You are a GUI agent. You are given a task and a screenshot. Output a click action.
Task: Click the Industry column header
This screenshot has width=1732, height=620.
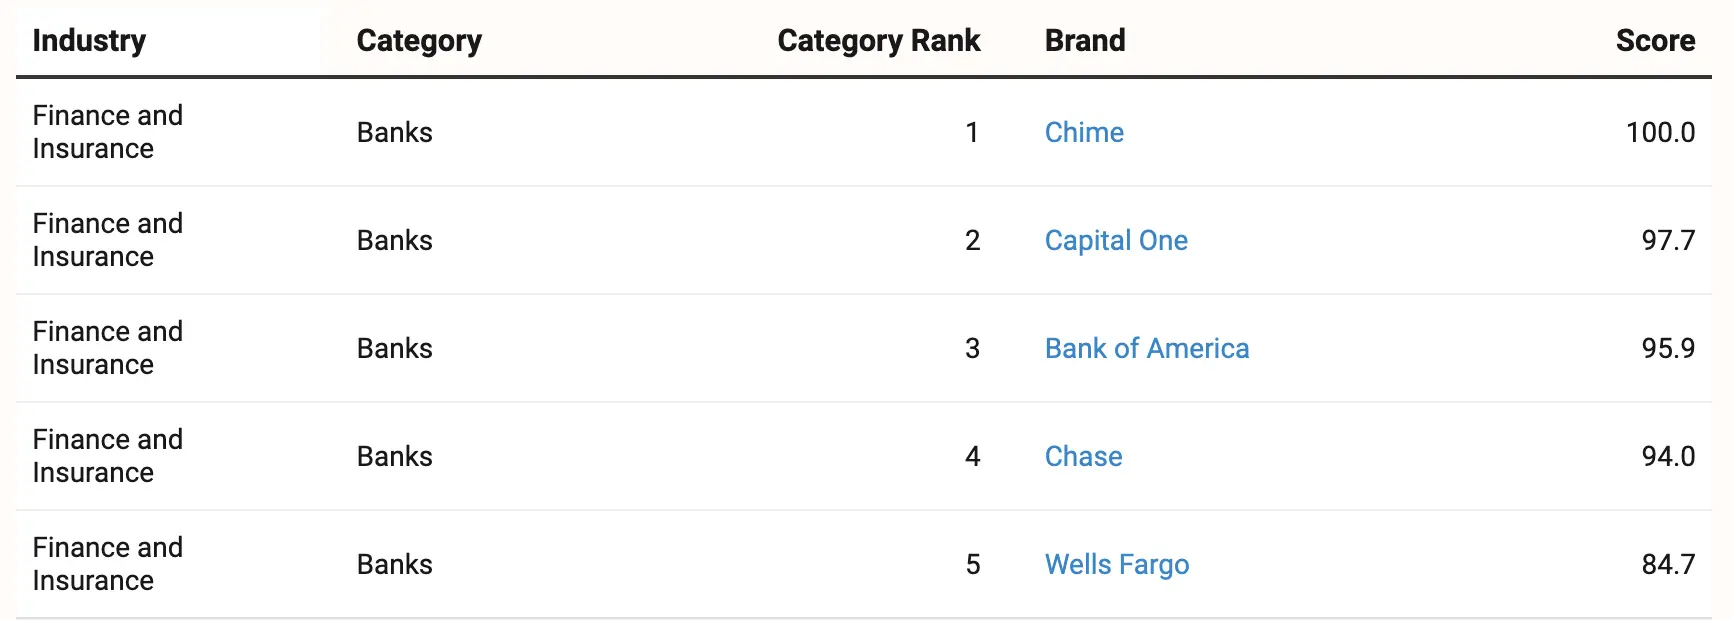[89, 40]
